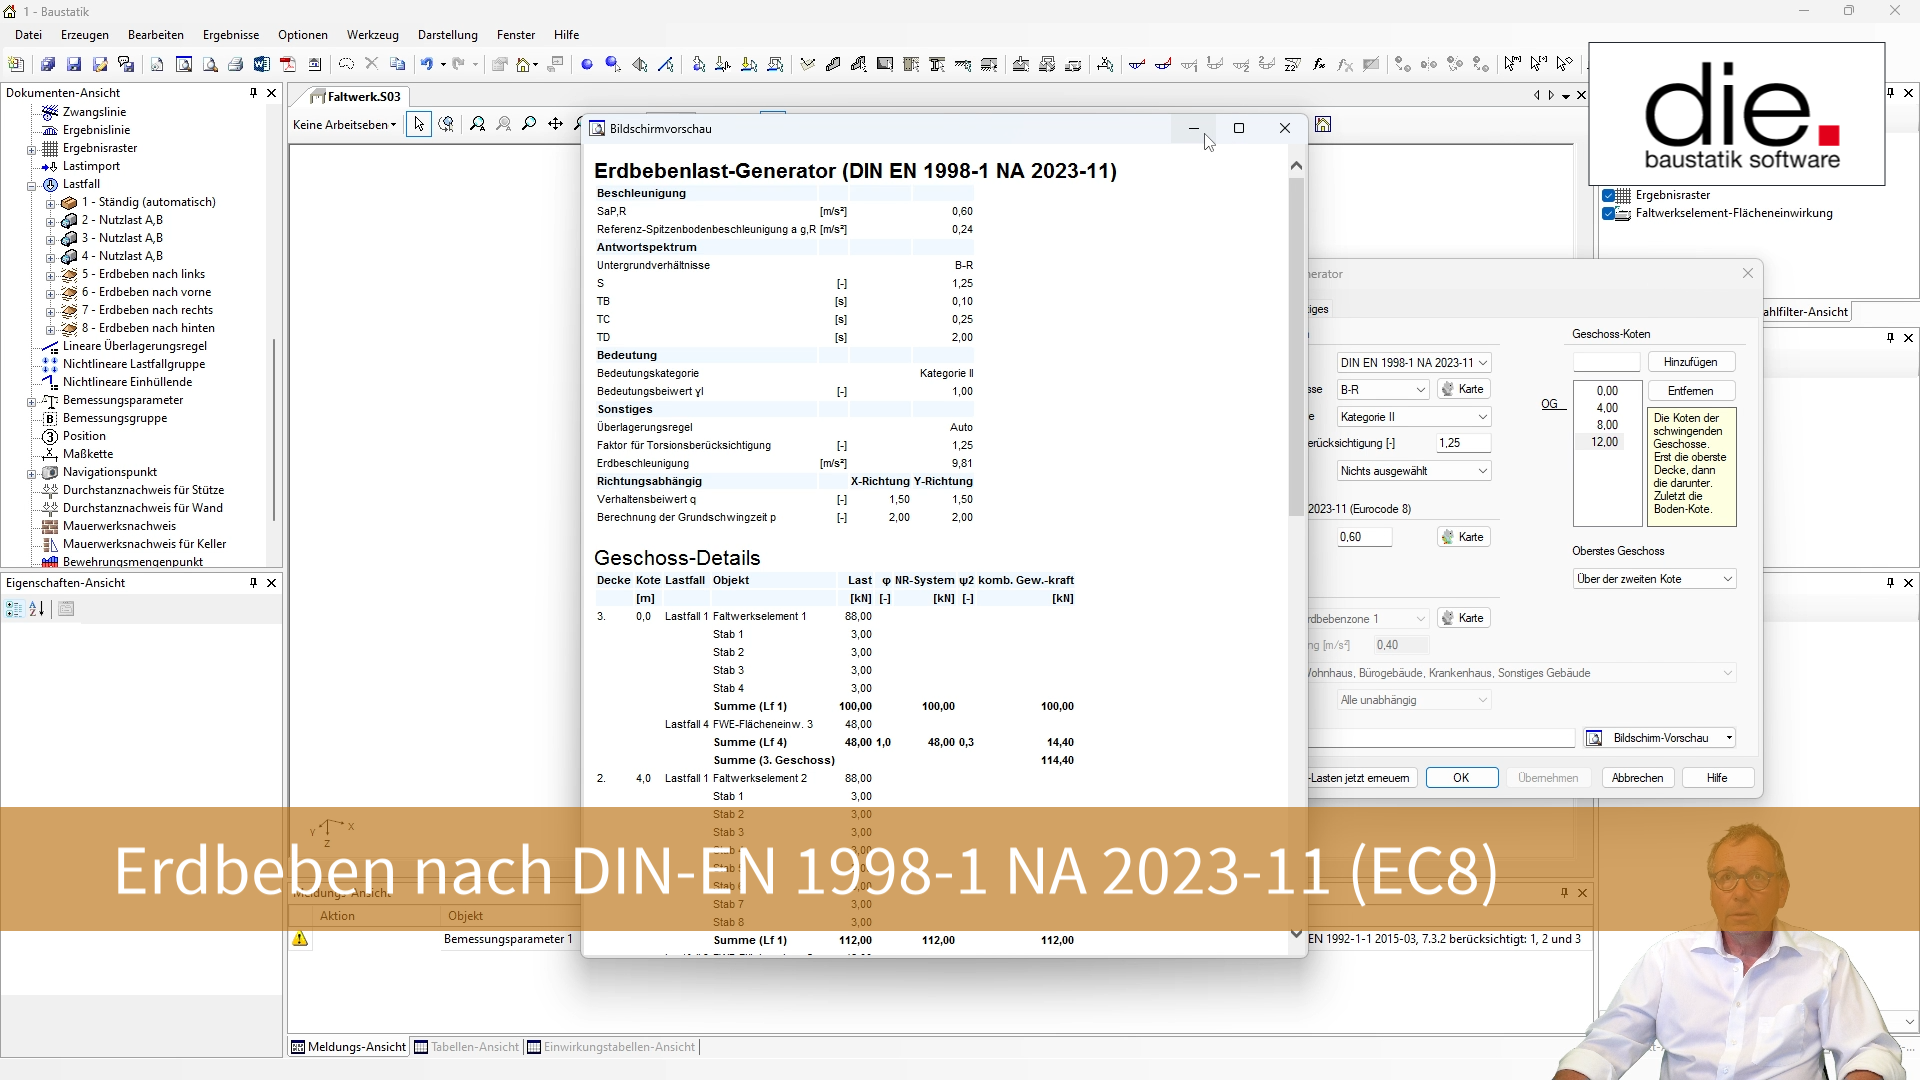Image resolution: width=1920 pixels, height=1080 pixels.
Task: Click the home view toolbar icon
Action: [x=524, y=64]
